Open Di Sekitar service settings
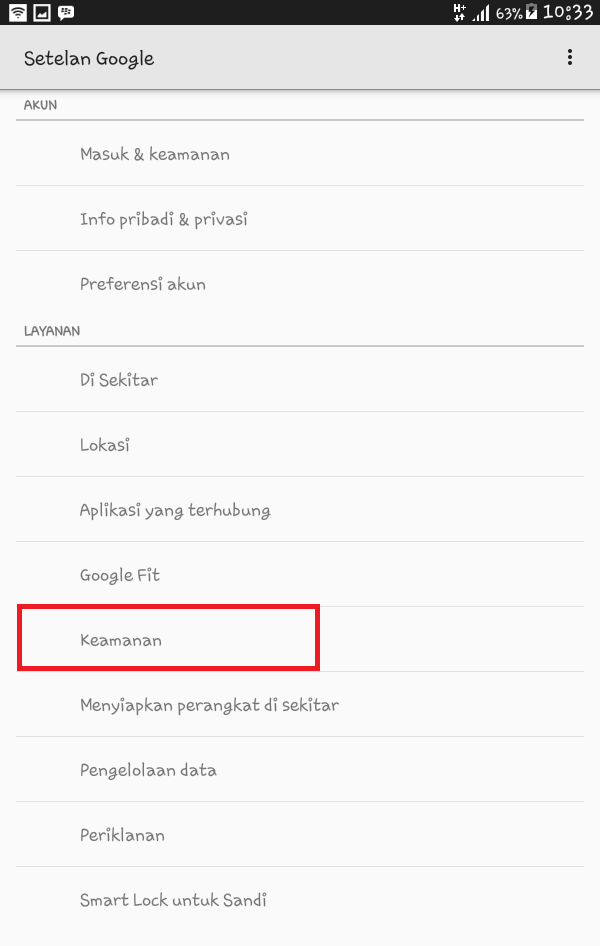The height and width of the screenshot is (946, 600). [x=119, y=380]
